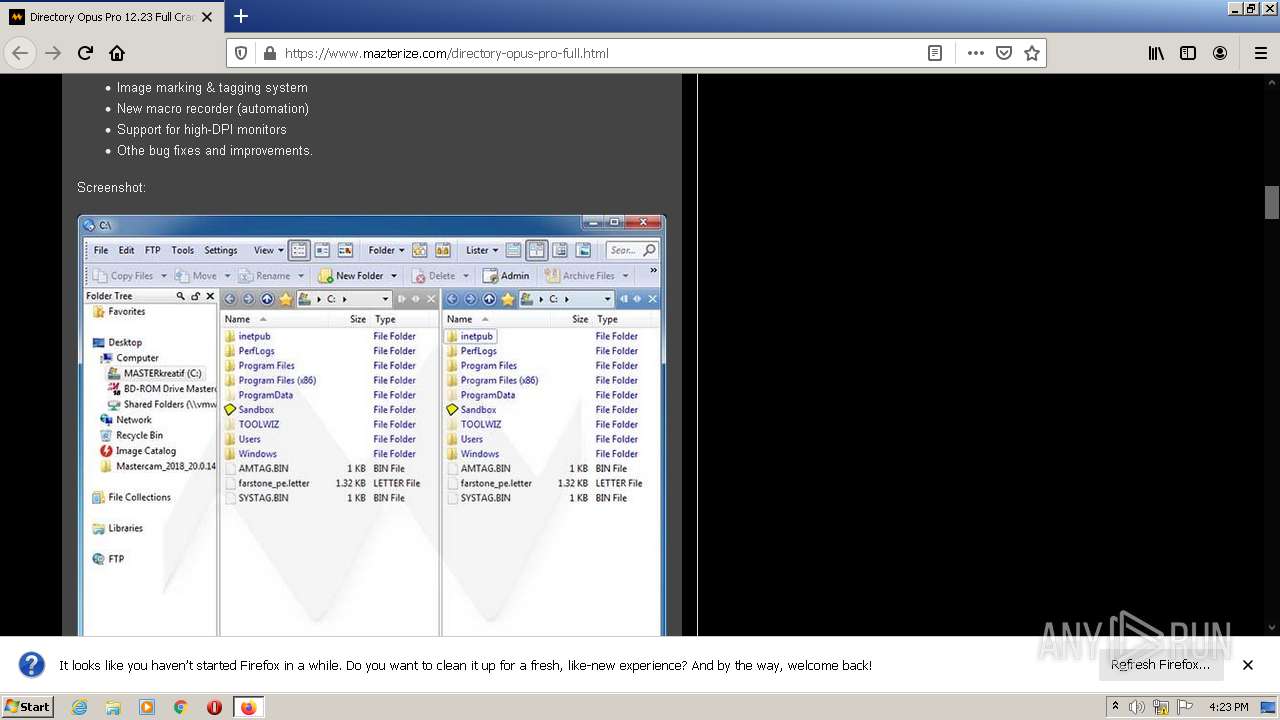1280x720 pixels.
Task: Open a new tab with plus button
Action: pos(241,16)
